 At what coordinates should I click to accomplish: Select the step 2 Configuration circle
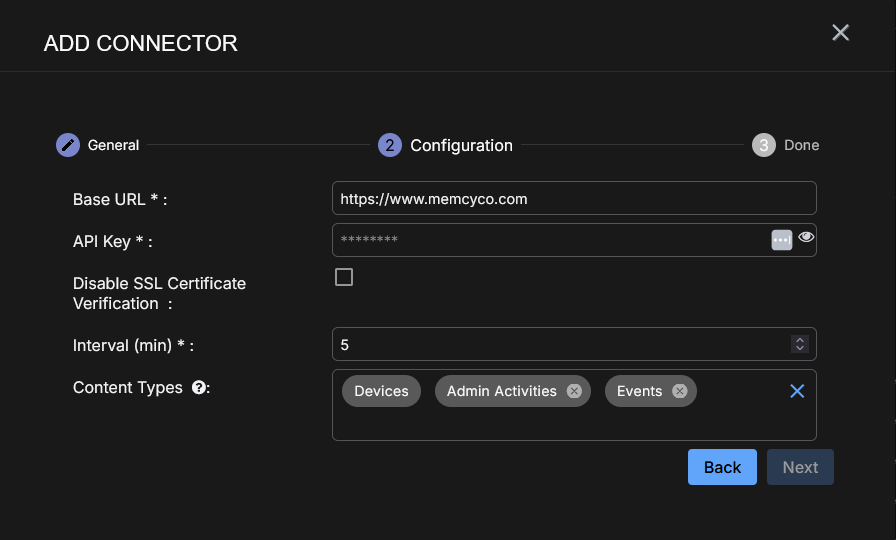tap(389, 145)
